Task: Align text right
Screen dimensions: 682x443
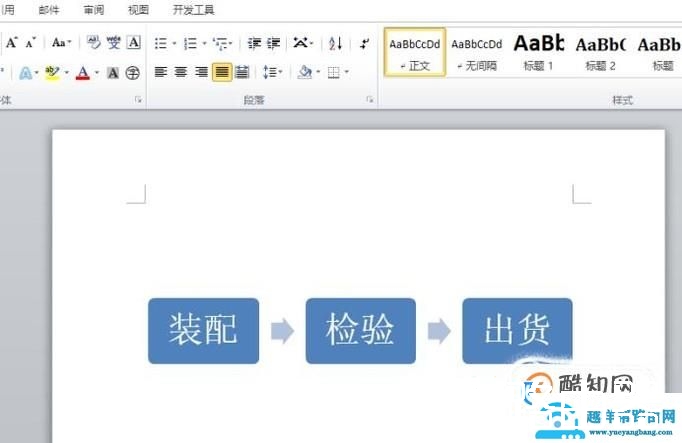Action: 201,72
